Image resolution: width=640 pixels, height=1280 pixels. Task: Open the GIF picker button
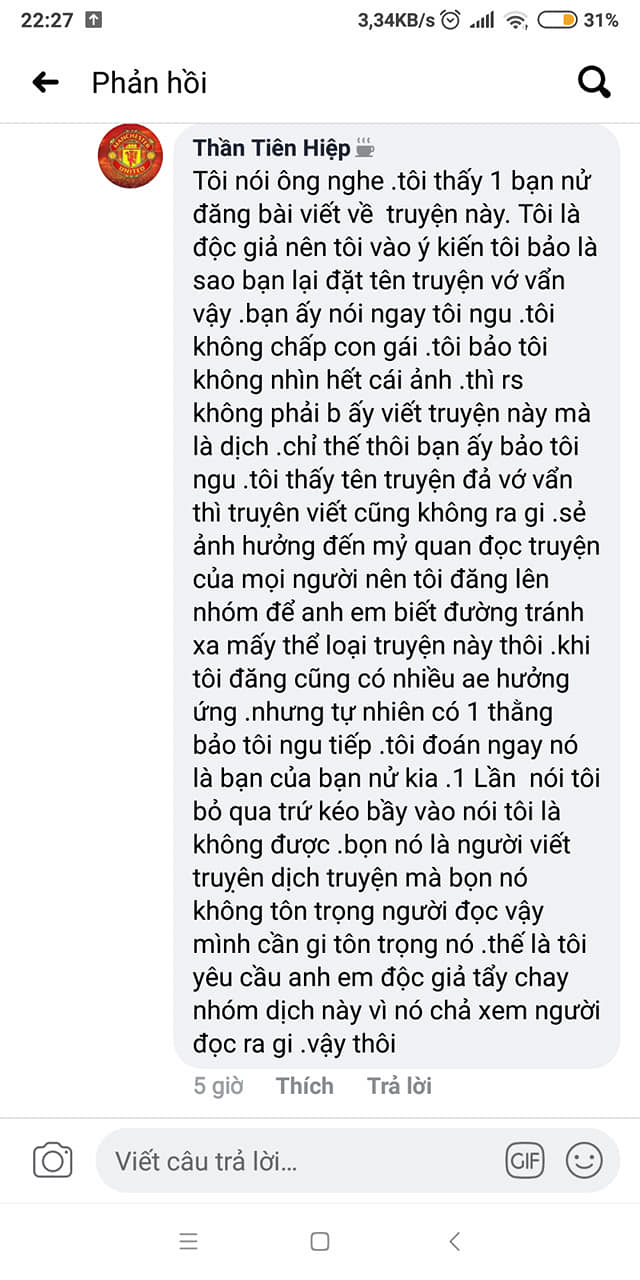point(525,1161)
